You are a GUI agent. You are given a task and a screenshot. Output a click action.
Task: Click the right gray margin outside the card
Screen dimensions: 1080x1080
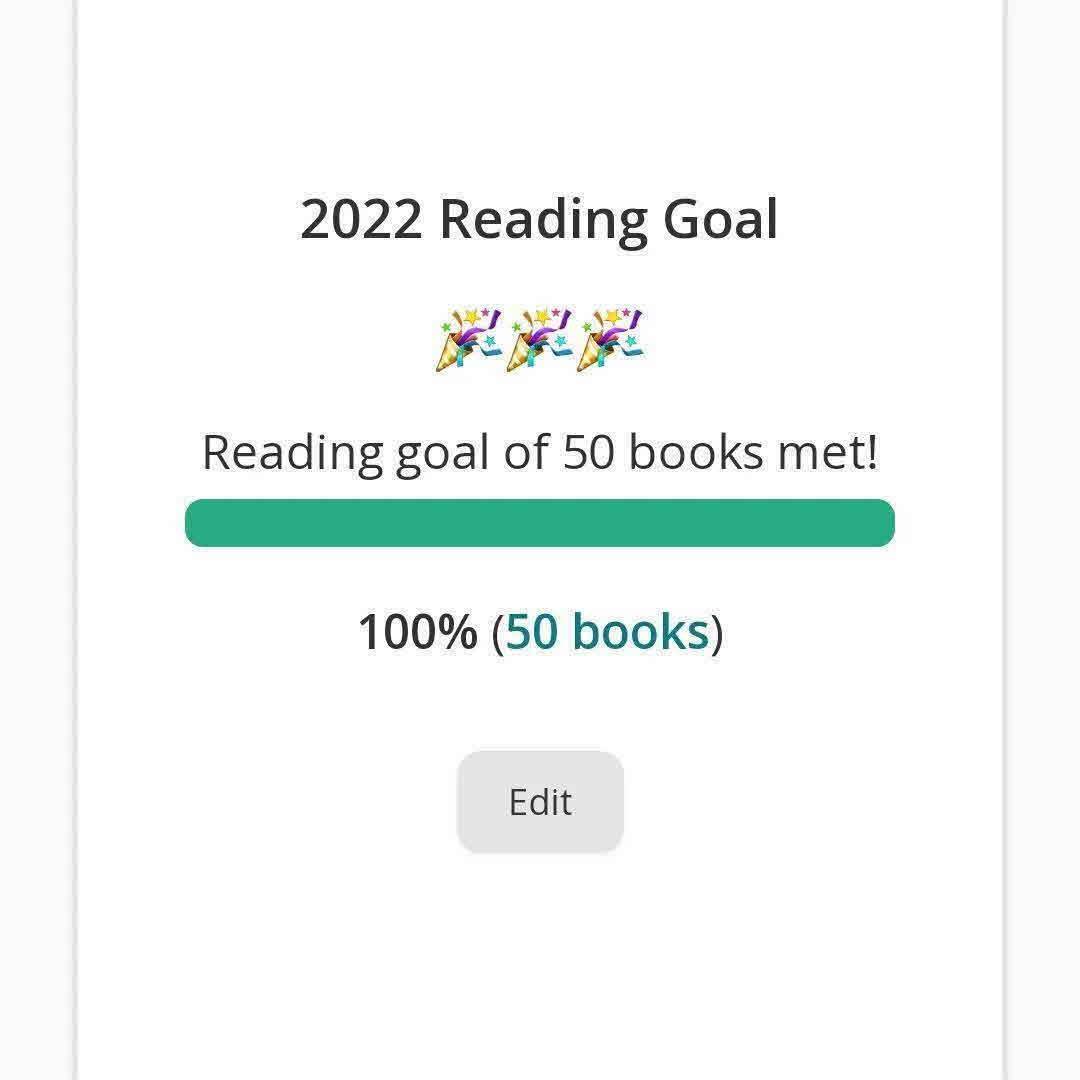pyautogui.click(x=1044, y=540)
